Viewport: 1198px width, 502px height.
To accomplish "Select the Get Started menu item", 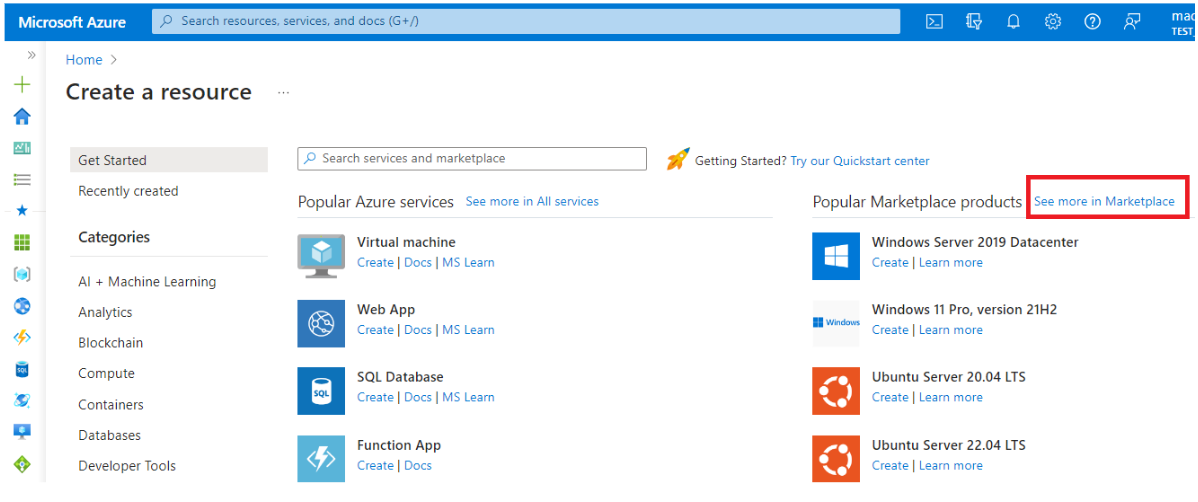I will tap(169, 160).
